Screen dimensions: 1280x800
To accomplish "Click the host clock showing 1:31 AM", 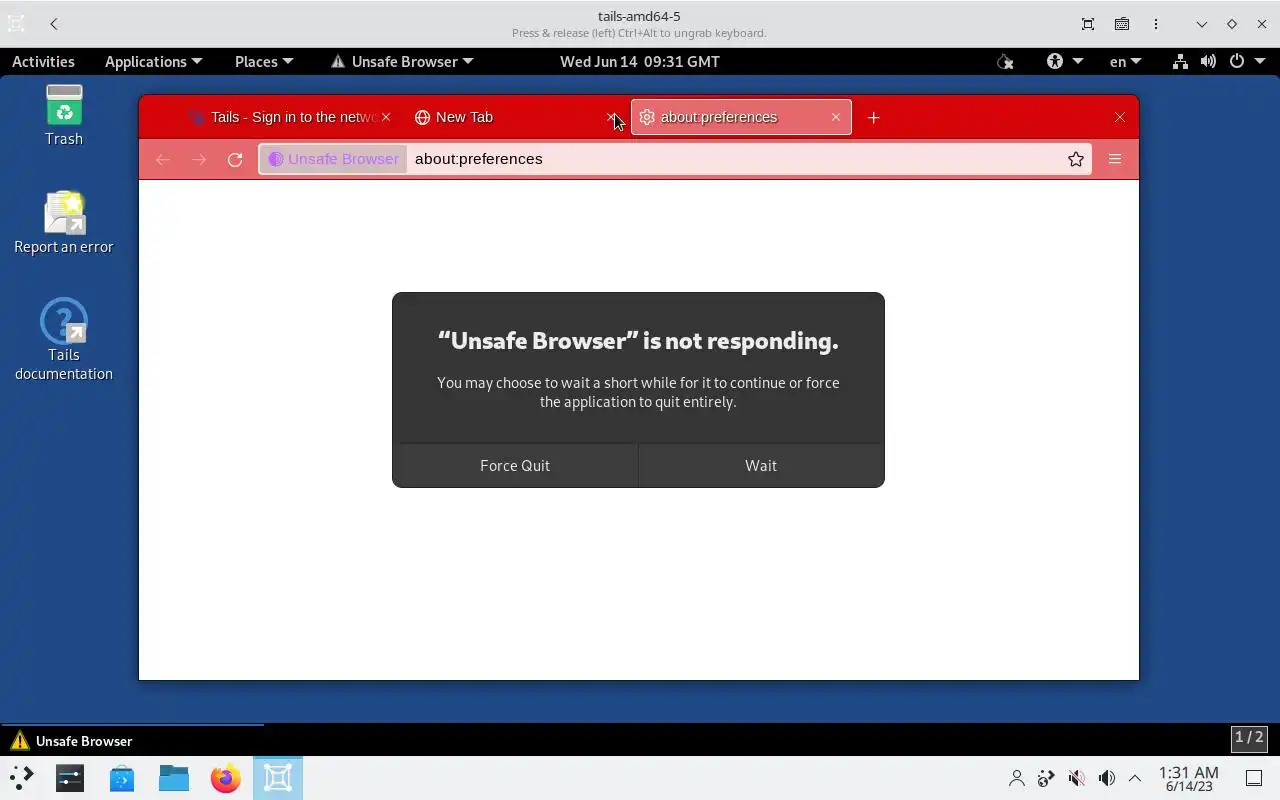I will pos(1189,778).
